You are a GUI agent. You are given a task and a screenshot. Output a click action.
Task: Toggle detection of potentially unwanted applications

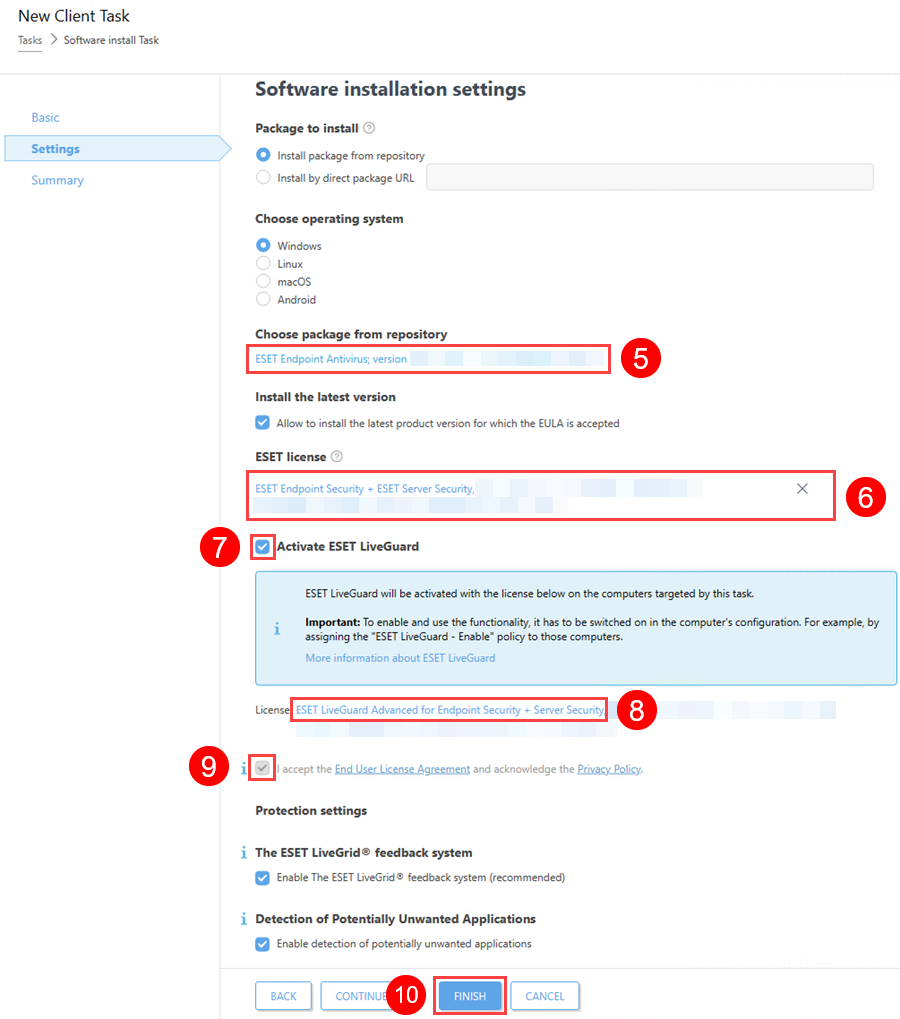[263, 944]
